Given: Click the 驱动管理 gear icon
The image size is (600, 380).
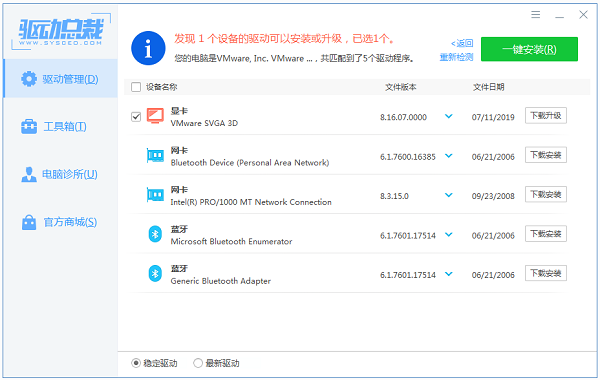Looking at the screenshot, I should coord(29,79).
